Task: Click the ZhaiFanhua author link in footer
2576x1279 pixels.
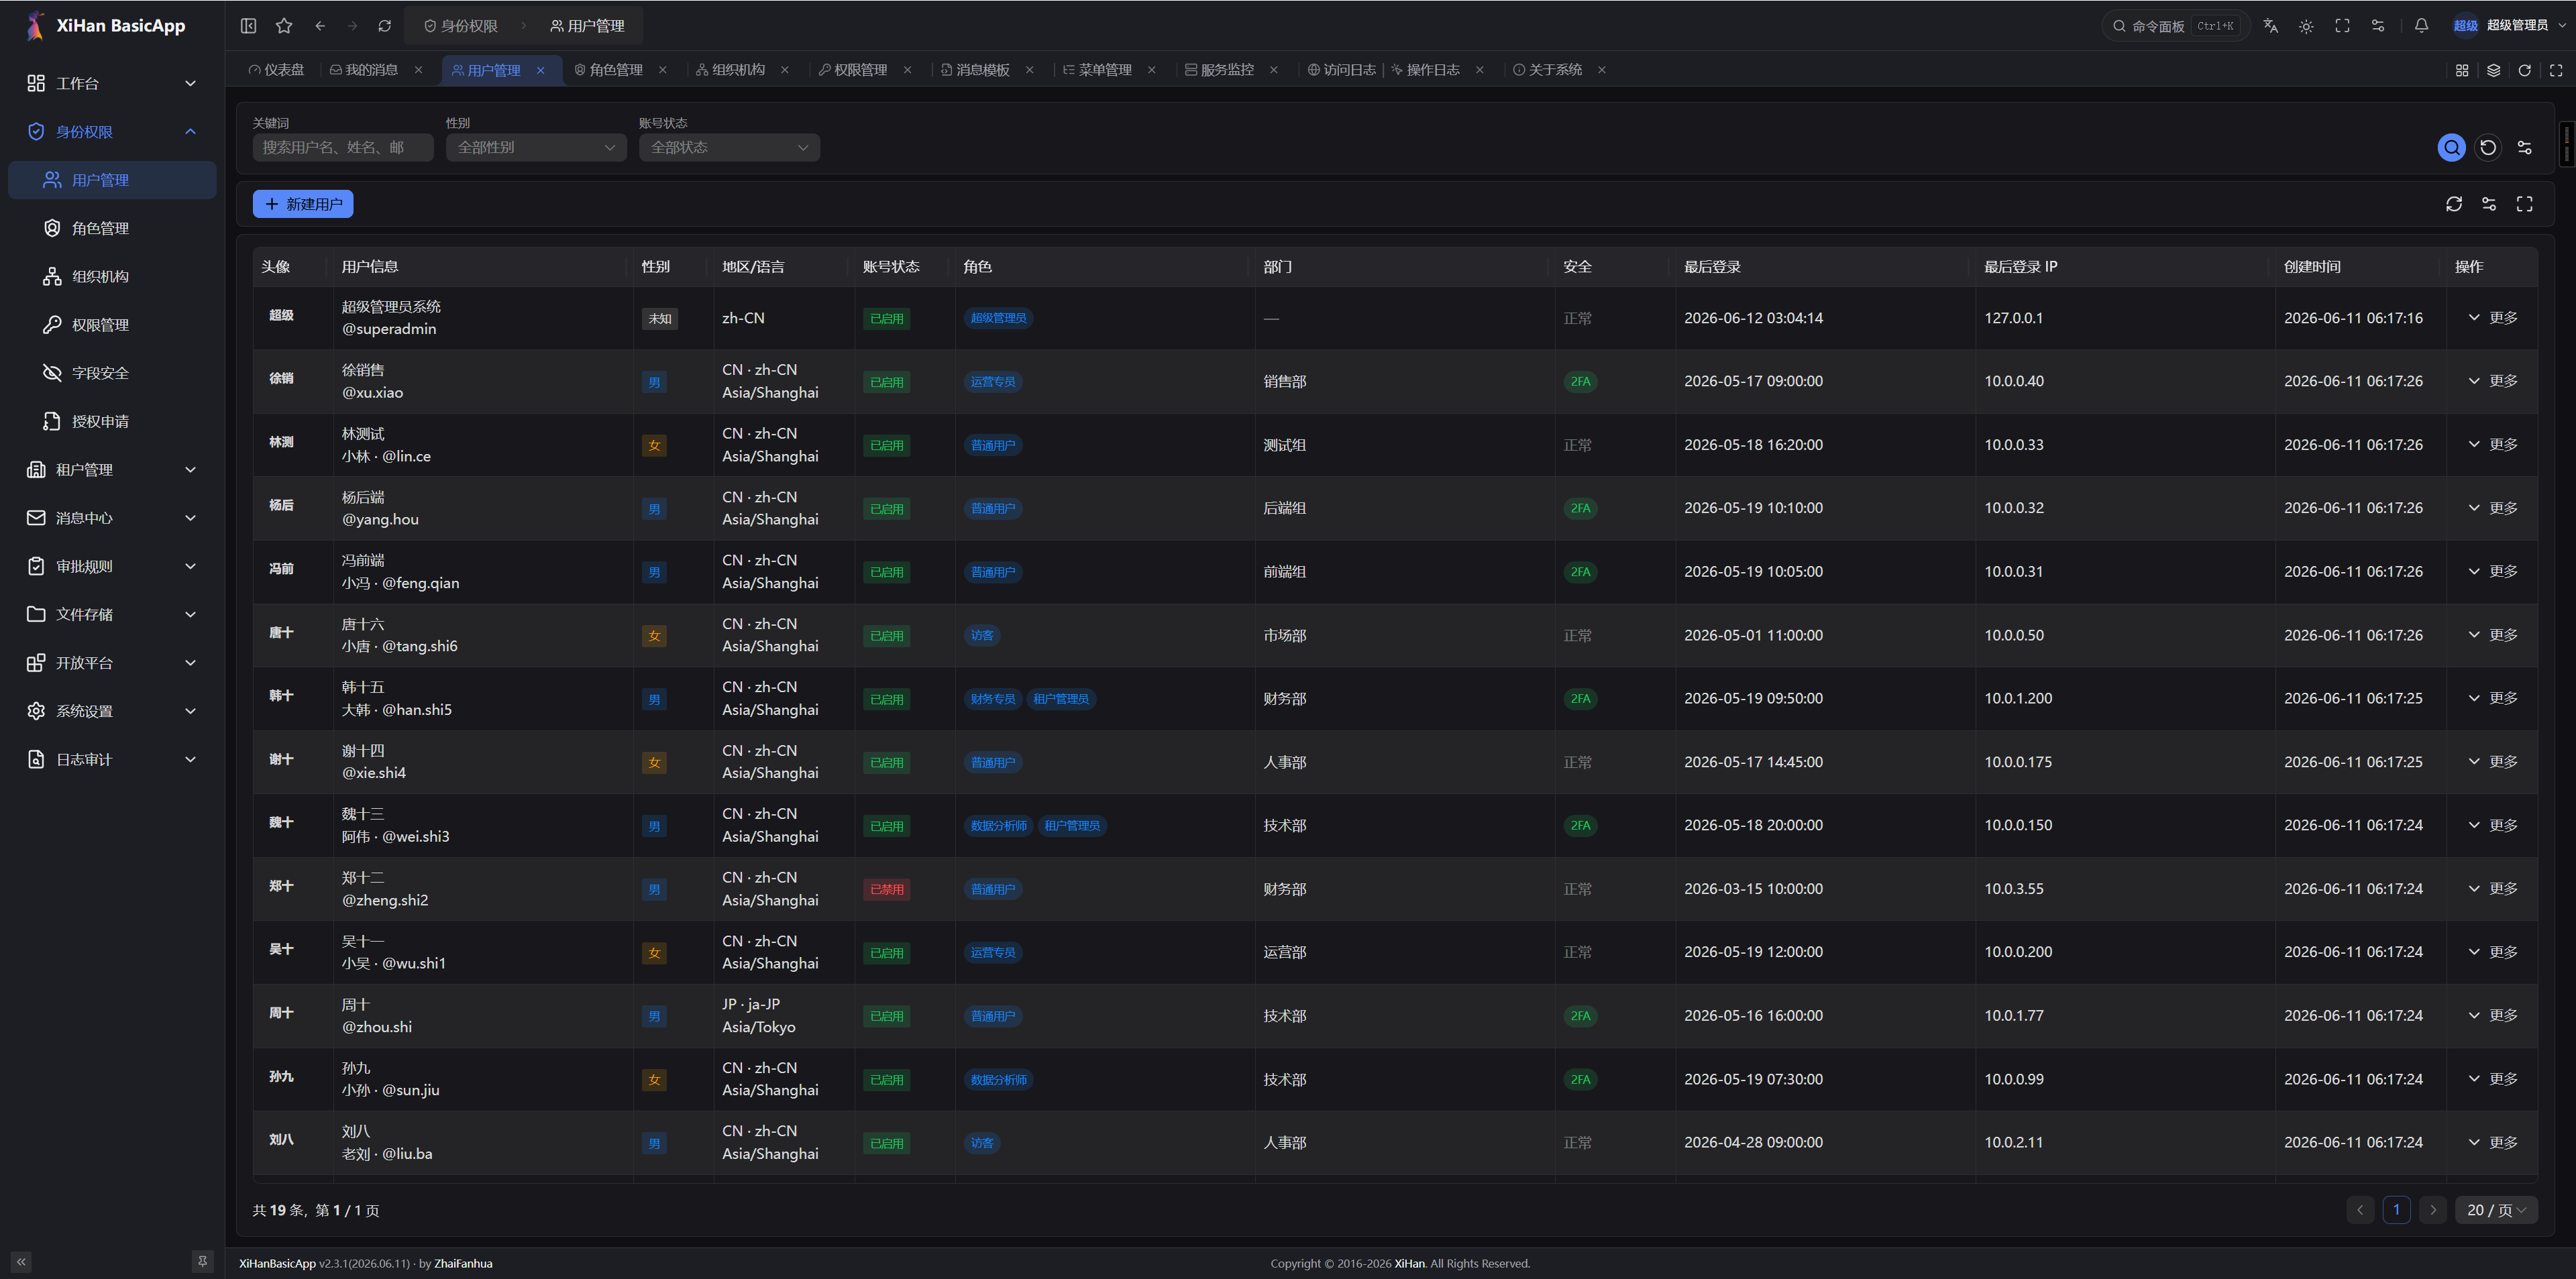Action: (463, 1264)
